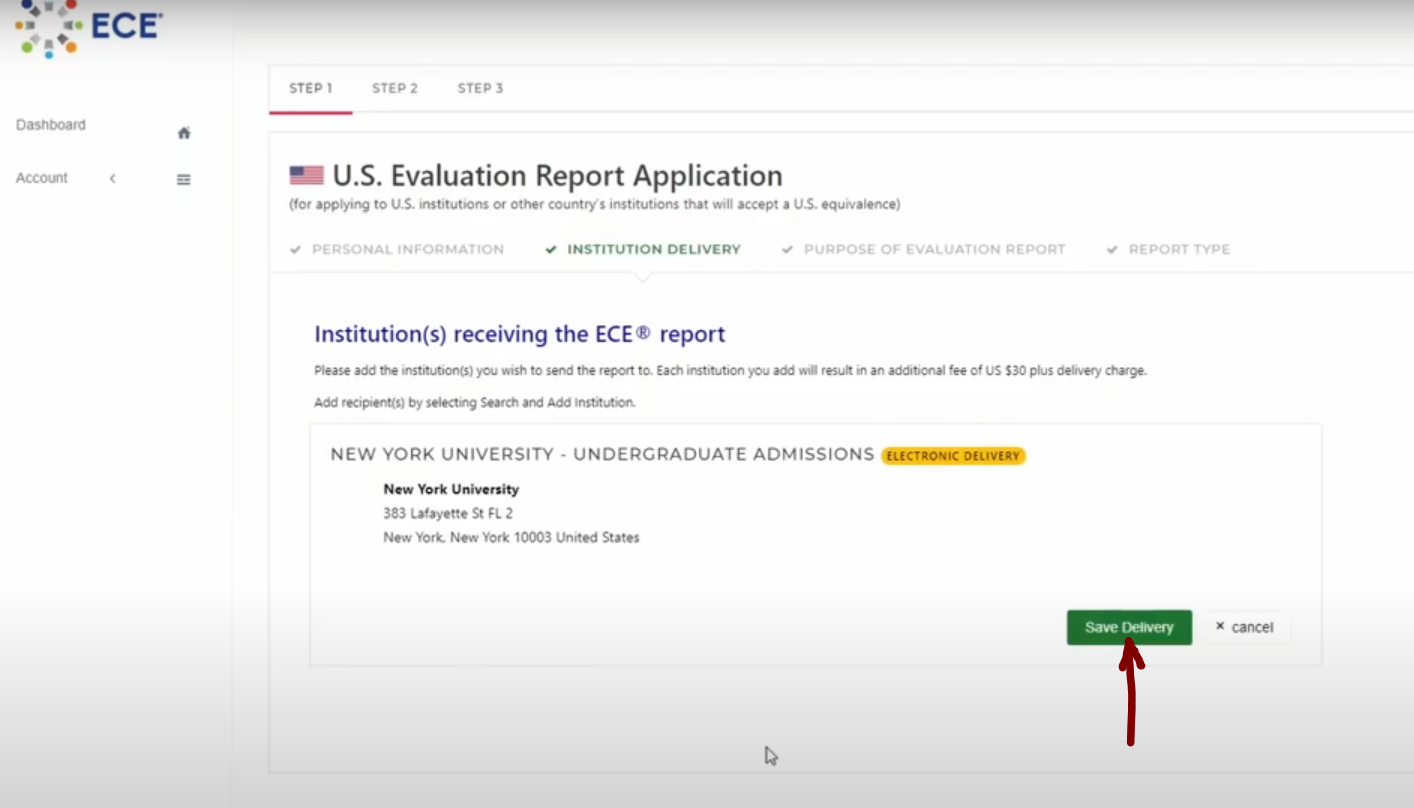1414x808 pixels.
Task: Cancel the delivery selection
Action: tap(1245, 627)
